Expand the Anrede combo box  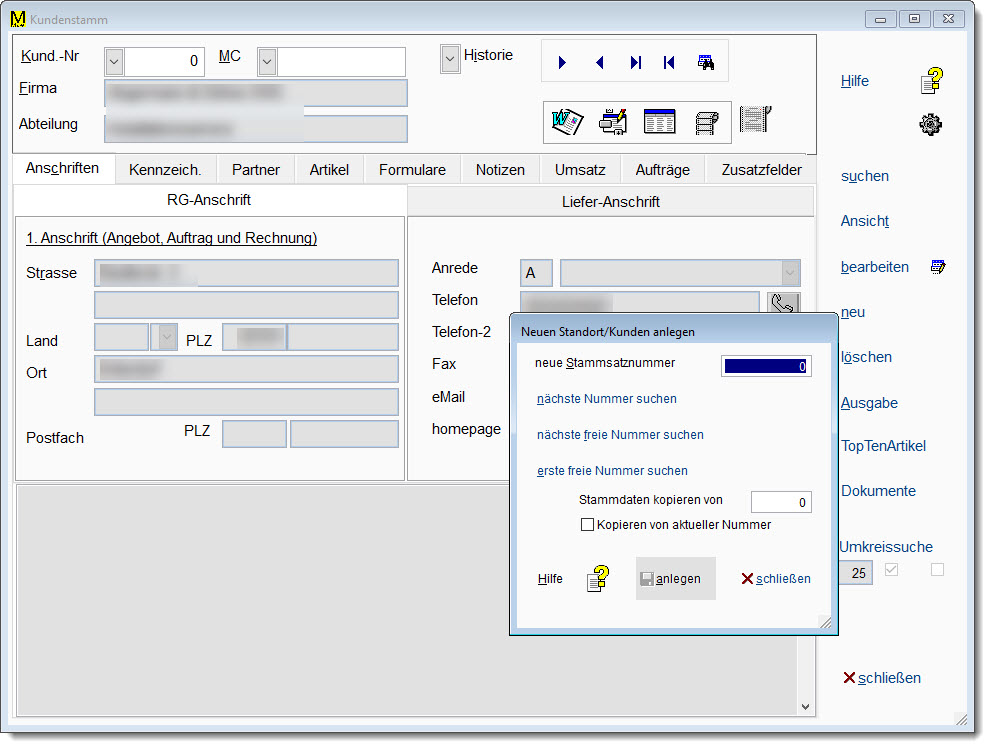tap(790, 273)
